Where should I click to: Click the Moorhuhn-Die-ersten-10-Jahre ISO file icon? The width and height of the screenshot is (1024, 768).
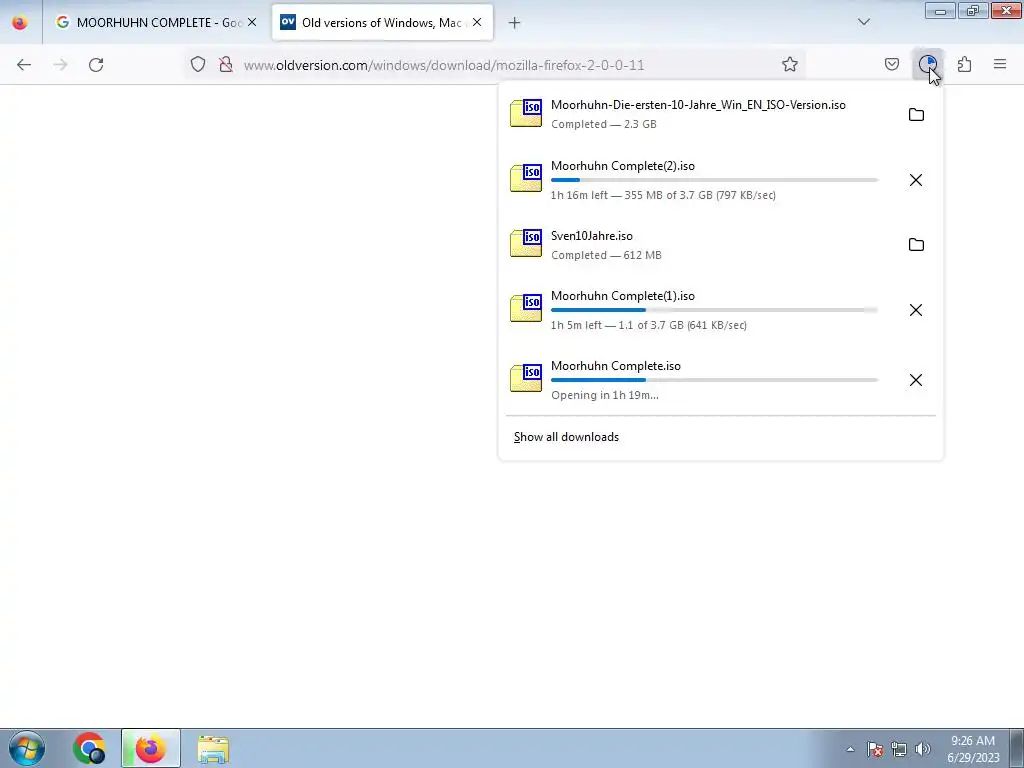coord(526,113)
